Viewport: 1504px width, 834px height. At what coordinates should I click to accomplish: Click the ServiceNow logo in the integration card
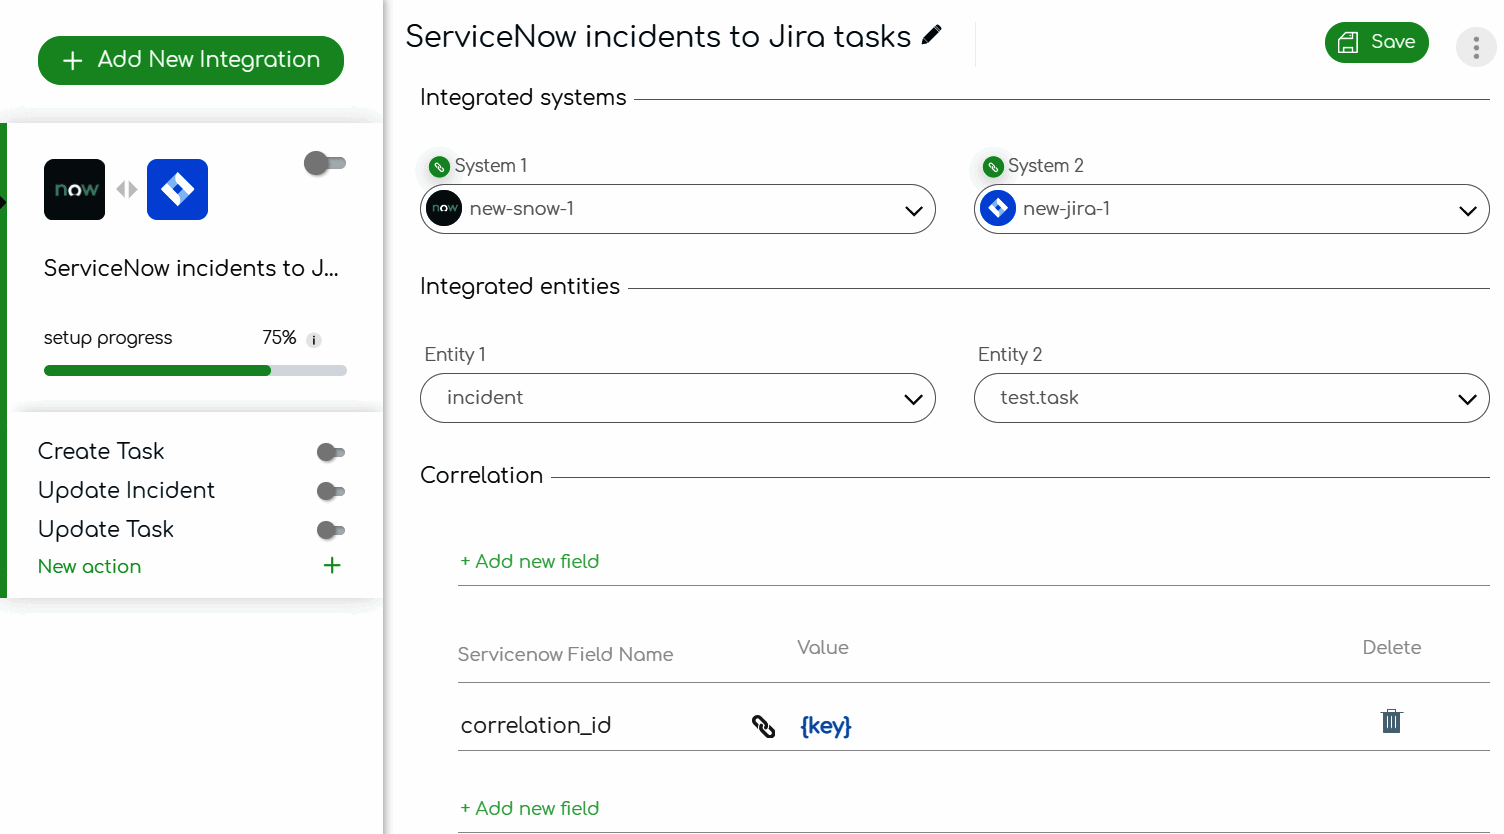(74, 189)
